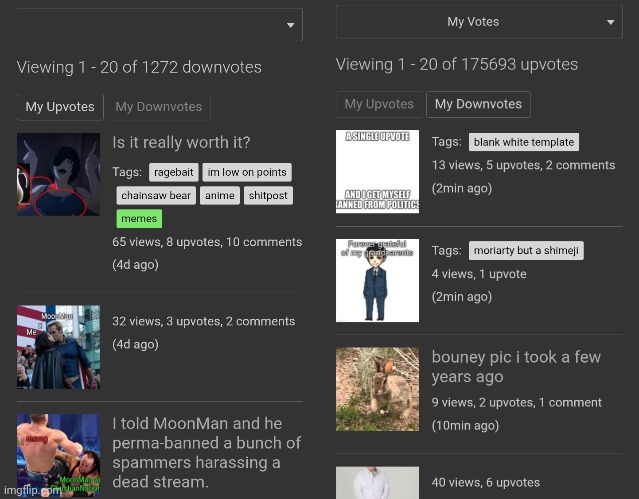The width and height of the screenshot is (639, 499).
Task: Click the green memes tag
Action: 139,219
